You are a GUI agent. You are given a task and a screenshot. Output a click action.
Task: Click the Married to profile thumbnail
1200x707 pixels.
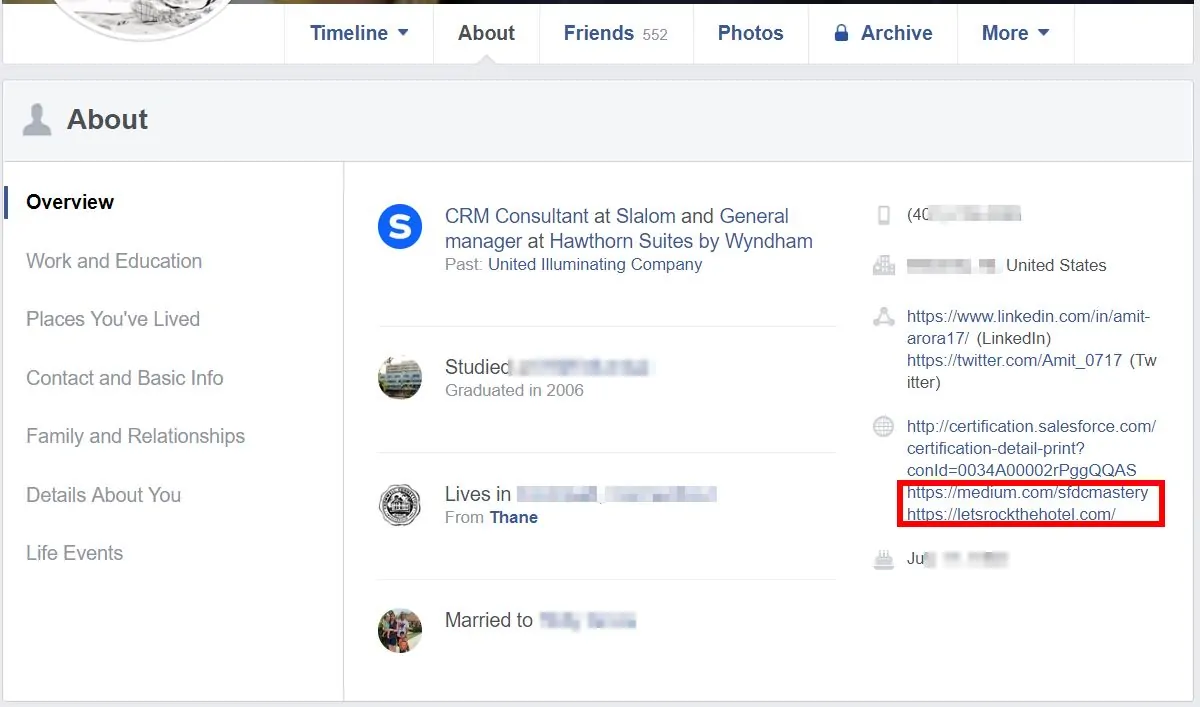click(400, 630)
